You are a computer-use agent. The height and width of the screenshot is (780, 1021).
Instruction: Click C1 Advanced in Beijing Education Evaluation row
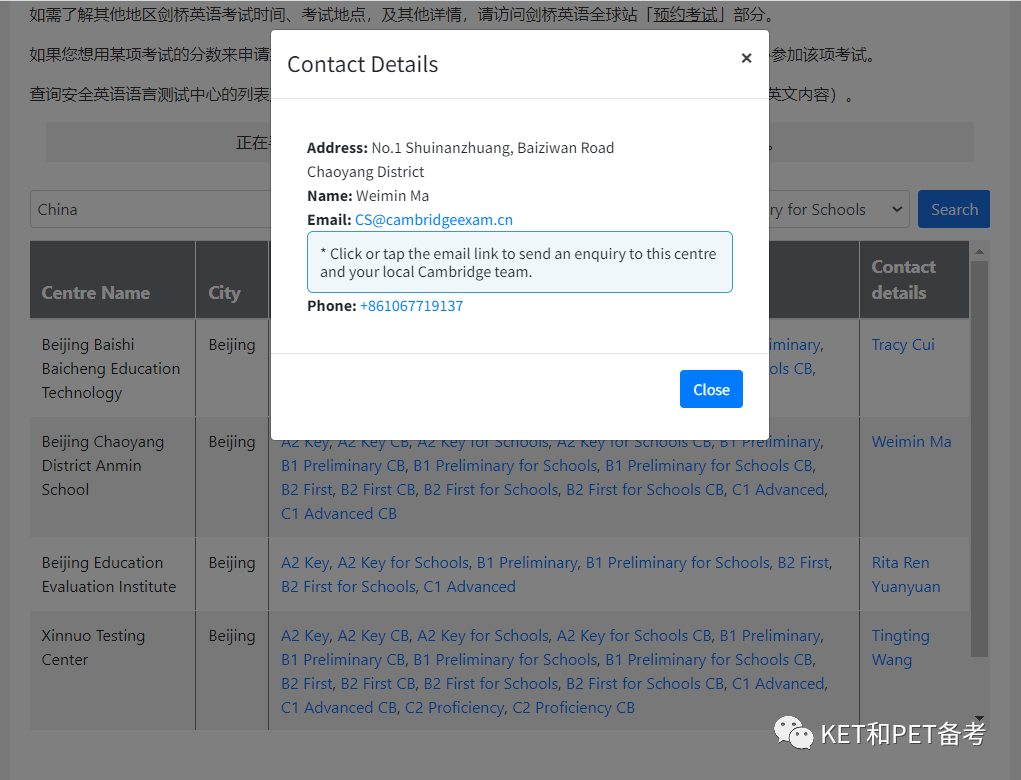point(469,587)
